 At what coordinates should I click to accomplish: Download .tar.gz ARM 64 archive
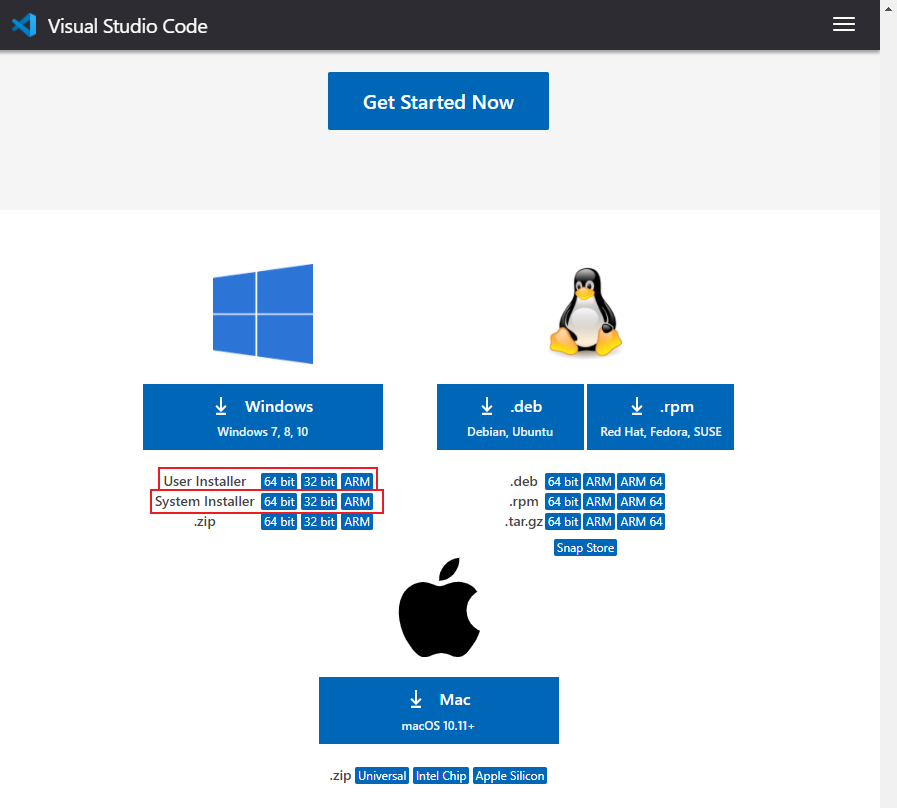coord(641,521)
